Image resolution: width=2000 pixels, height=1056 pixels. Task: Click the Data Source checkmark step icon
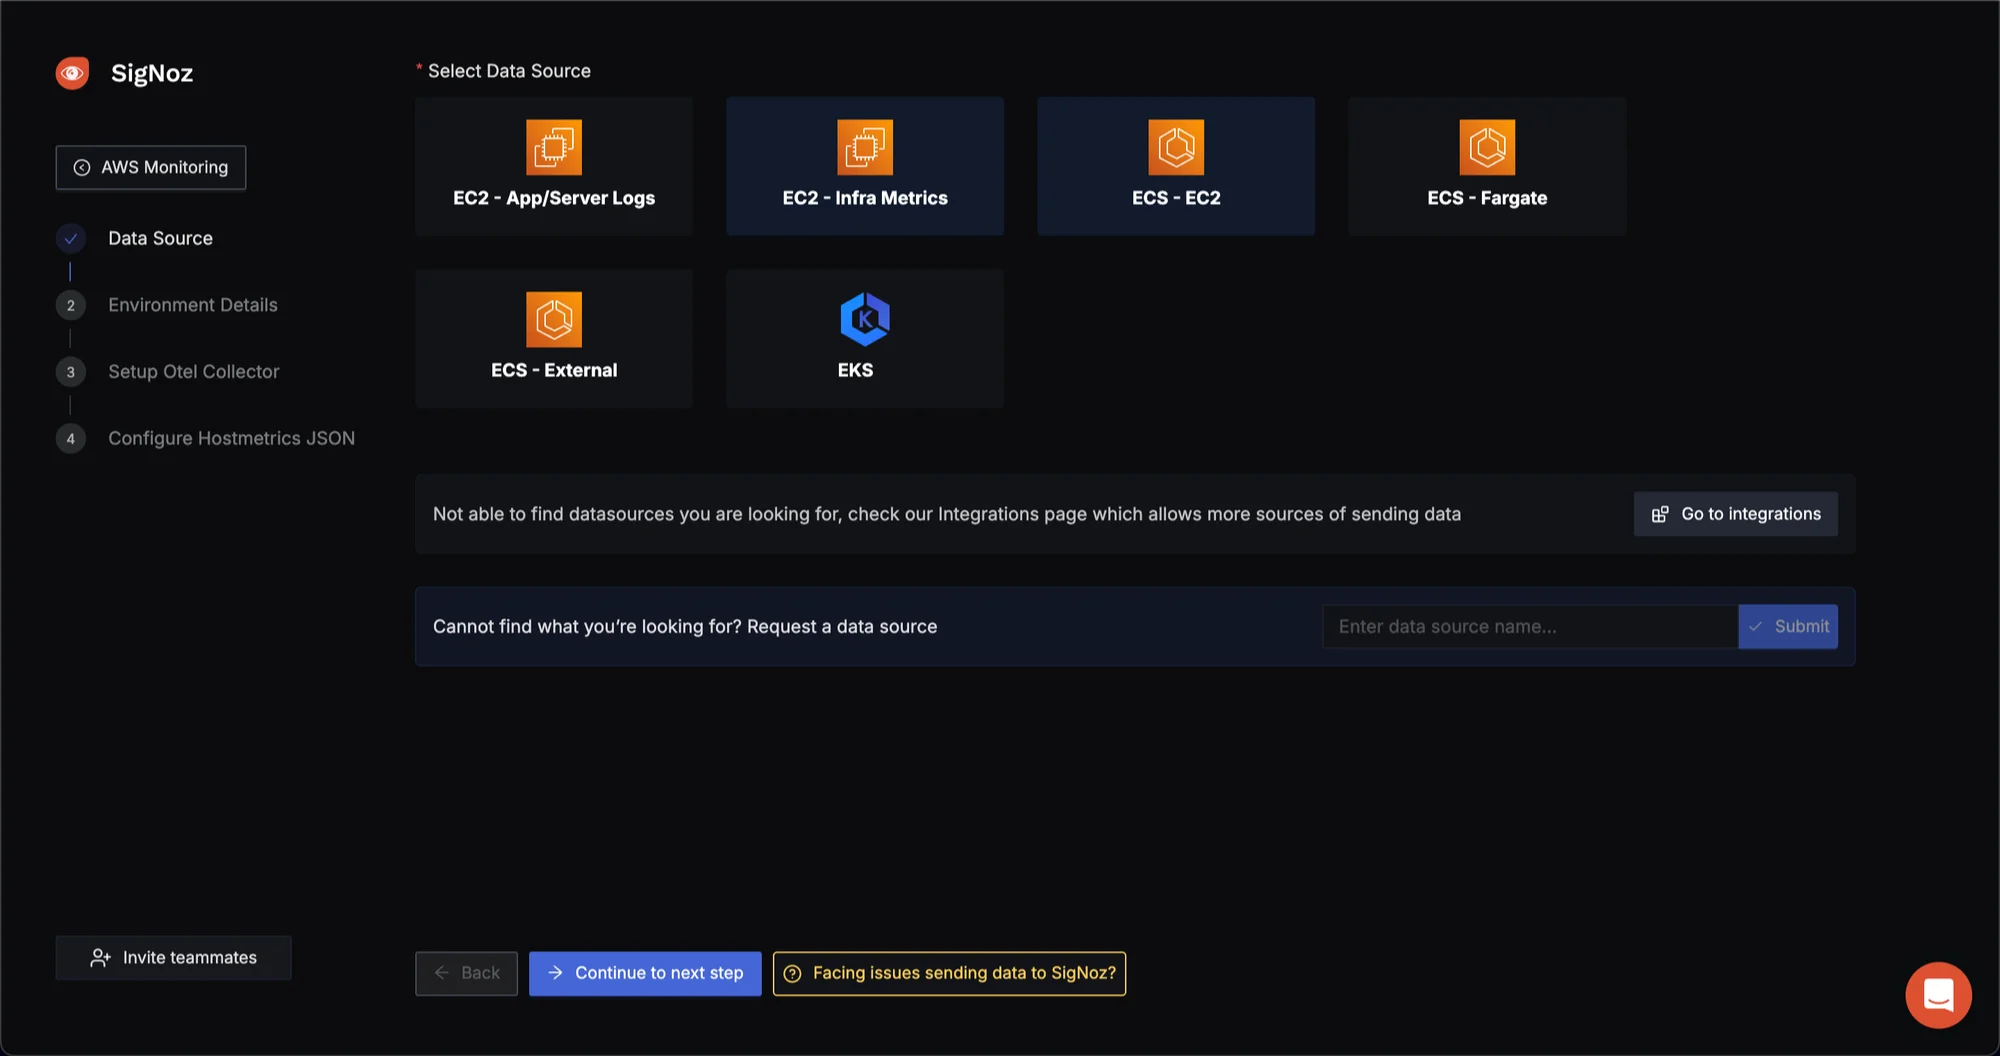pos(70,239)
